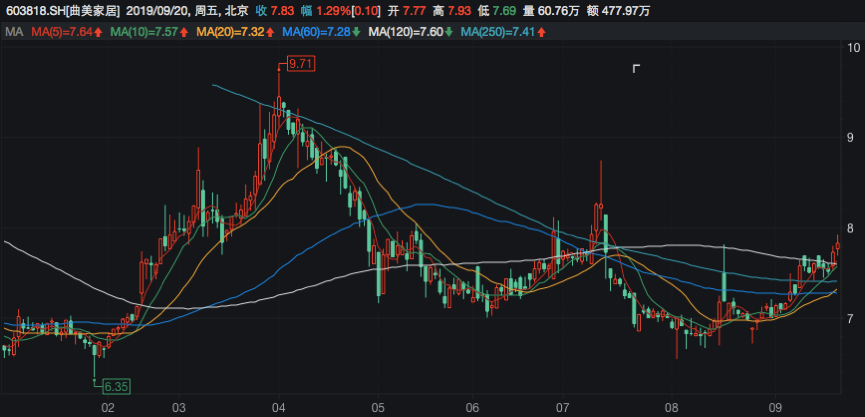Open the MA indicator label menu

coord(13,33)
